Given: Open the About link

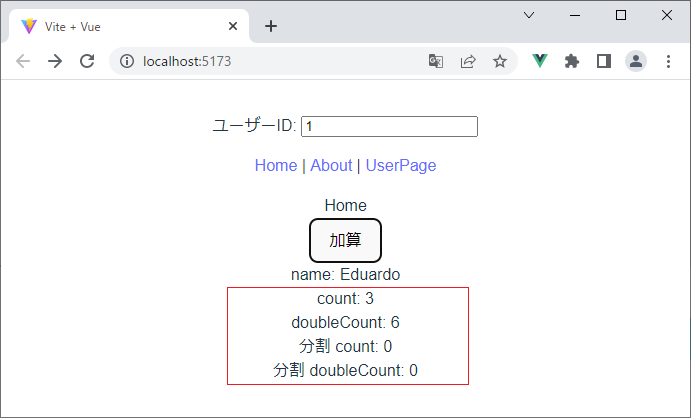Looking at the screenshot, I should (331, 166).
